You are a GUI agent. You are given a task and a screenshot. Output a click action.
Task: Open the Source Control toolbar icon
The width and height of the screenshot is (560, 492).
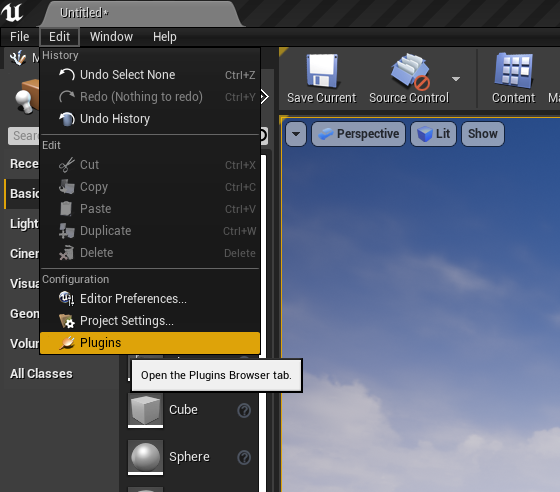tap(410, 71)
